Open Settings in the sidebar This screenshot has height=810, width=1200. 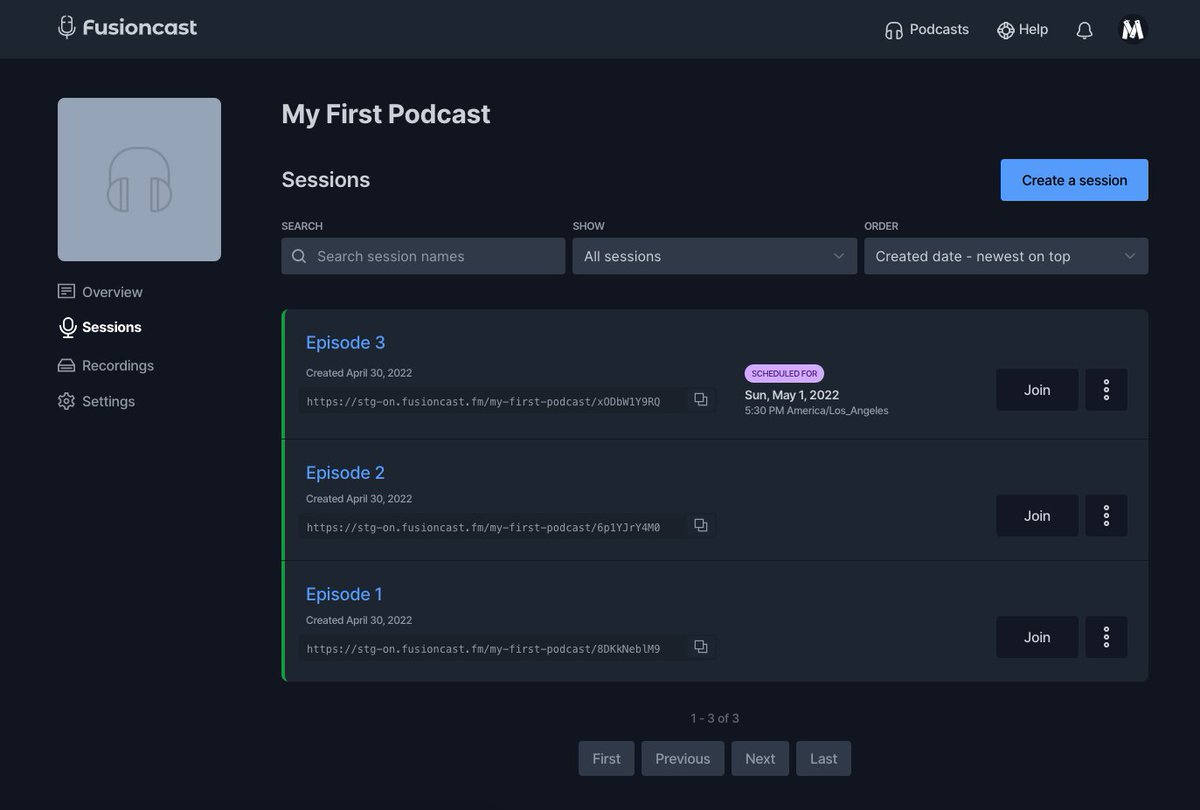(96, 401)
